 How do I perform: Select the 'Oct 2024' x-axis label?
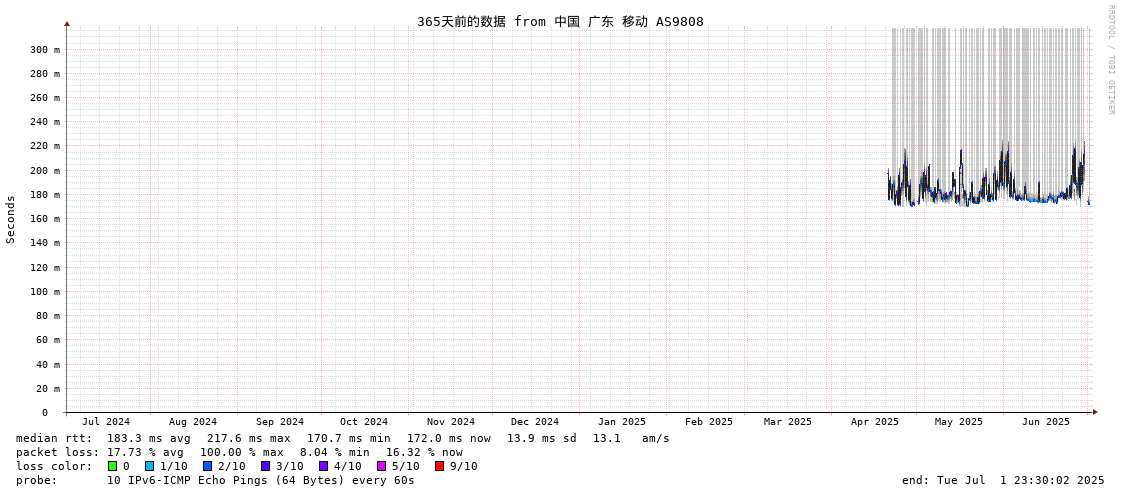(364, 422)
